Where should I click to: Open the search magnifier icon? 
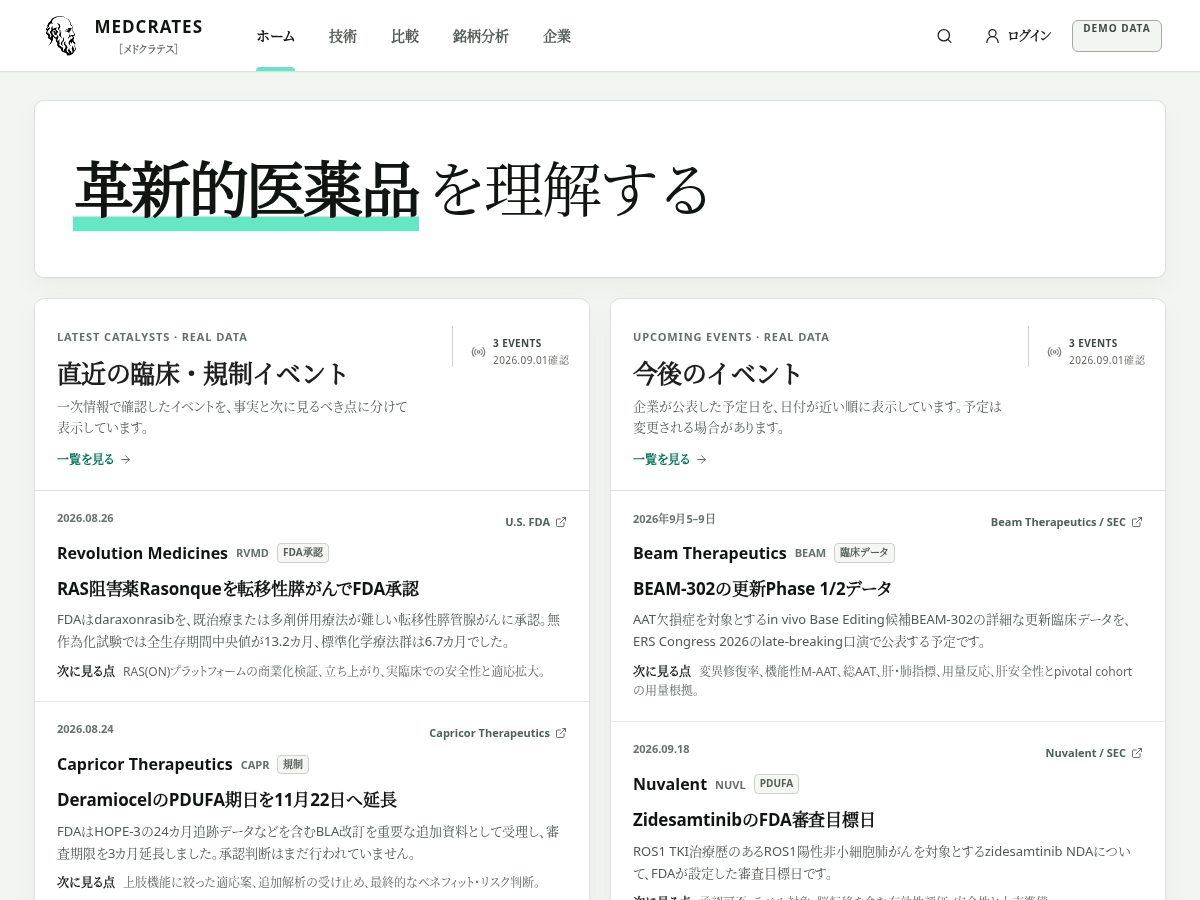(944, 36)
